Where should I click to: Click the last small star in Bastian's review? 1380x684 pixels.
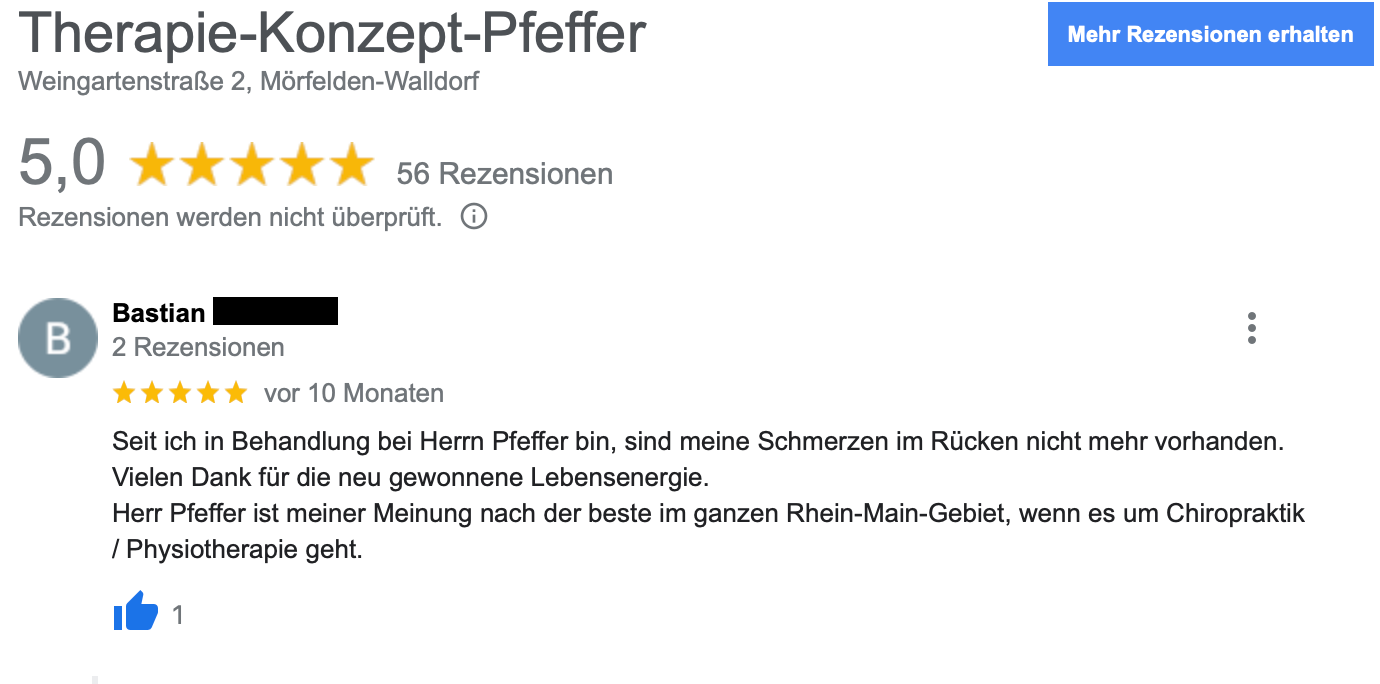click(x=236, y=393)
